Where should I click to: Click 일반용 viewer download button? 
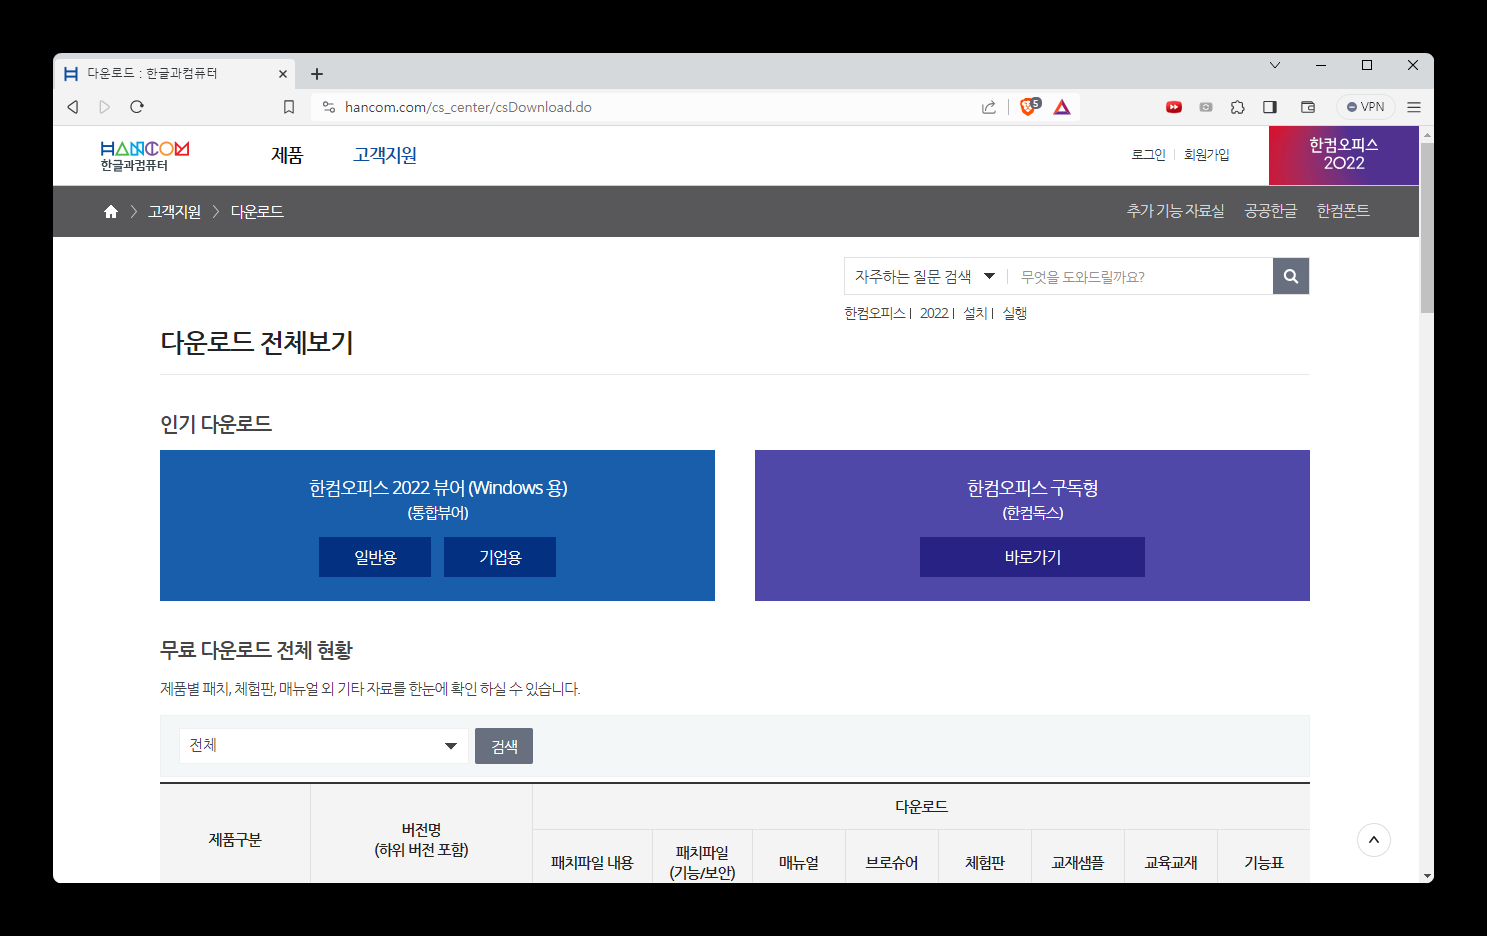[x=375, y=557]
